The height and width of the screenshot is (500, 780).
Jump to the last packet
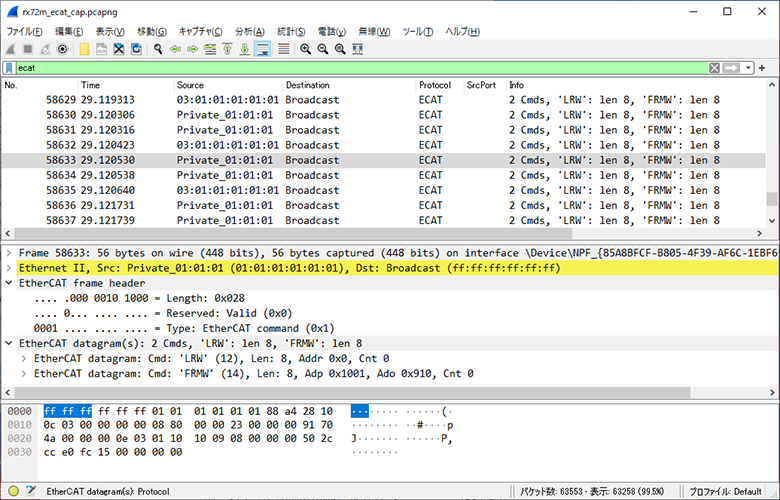[244, 49]
